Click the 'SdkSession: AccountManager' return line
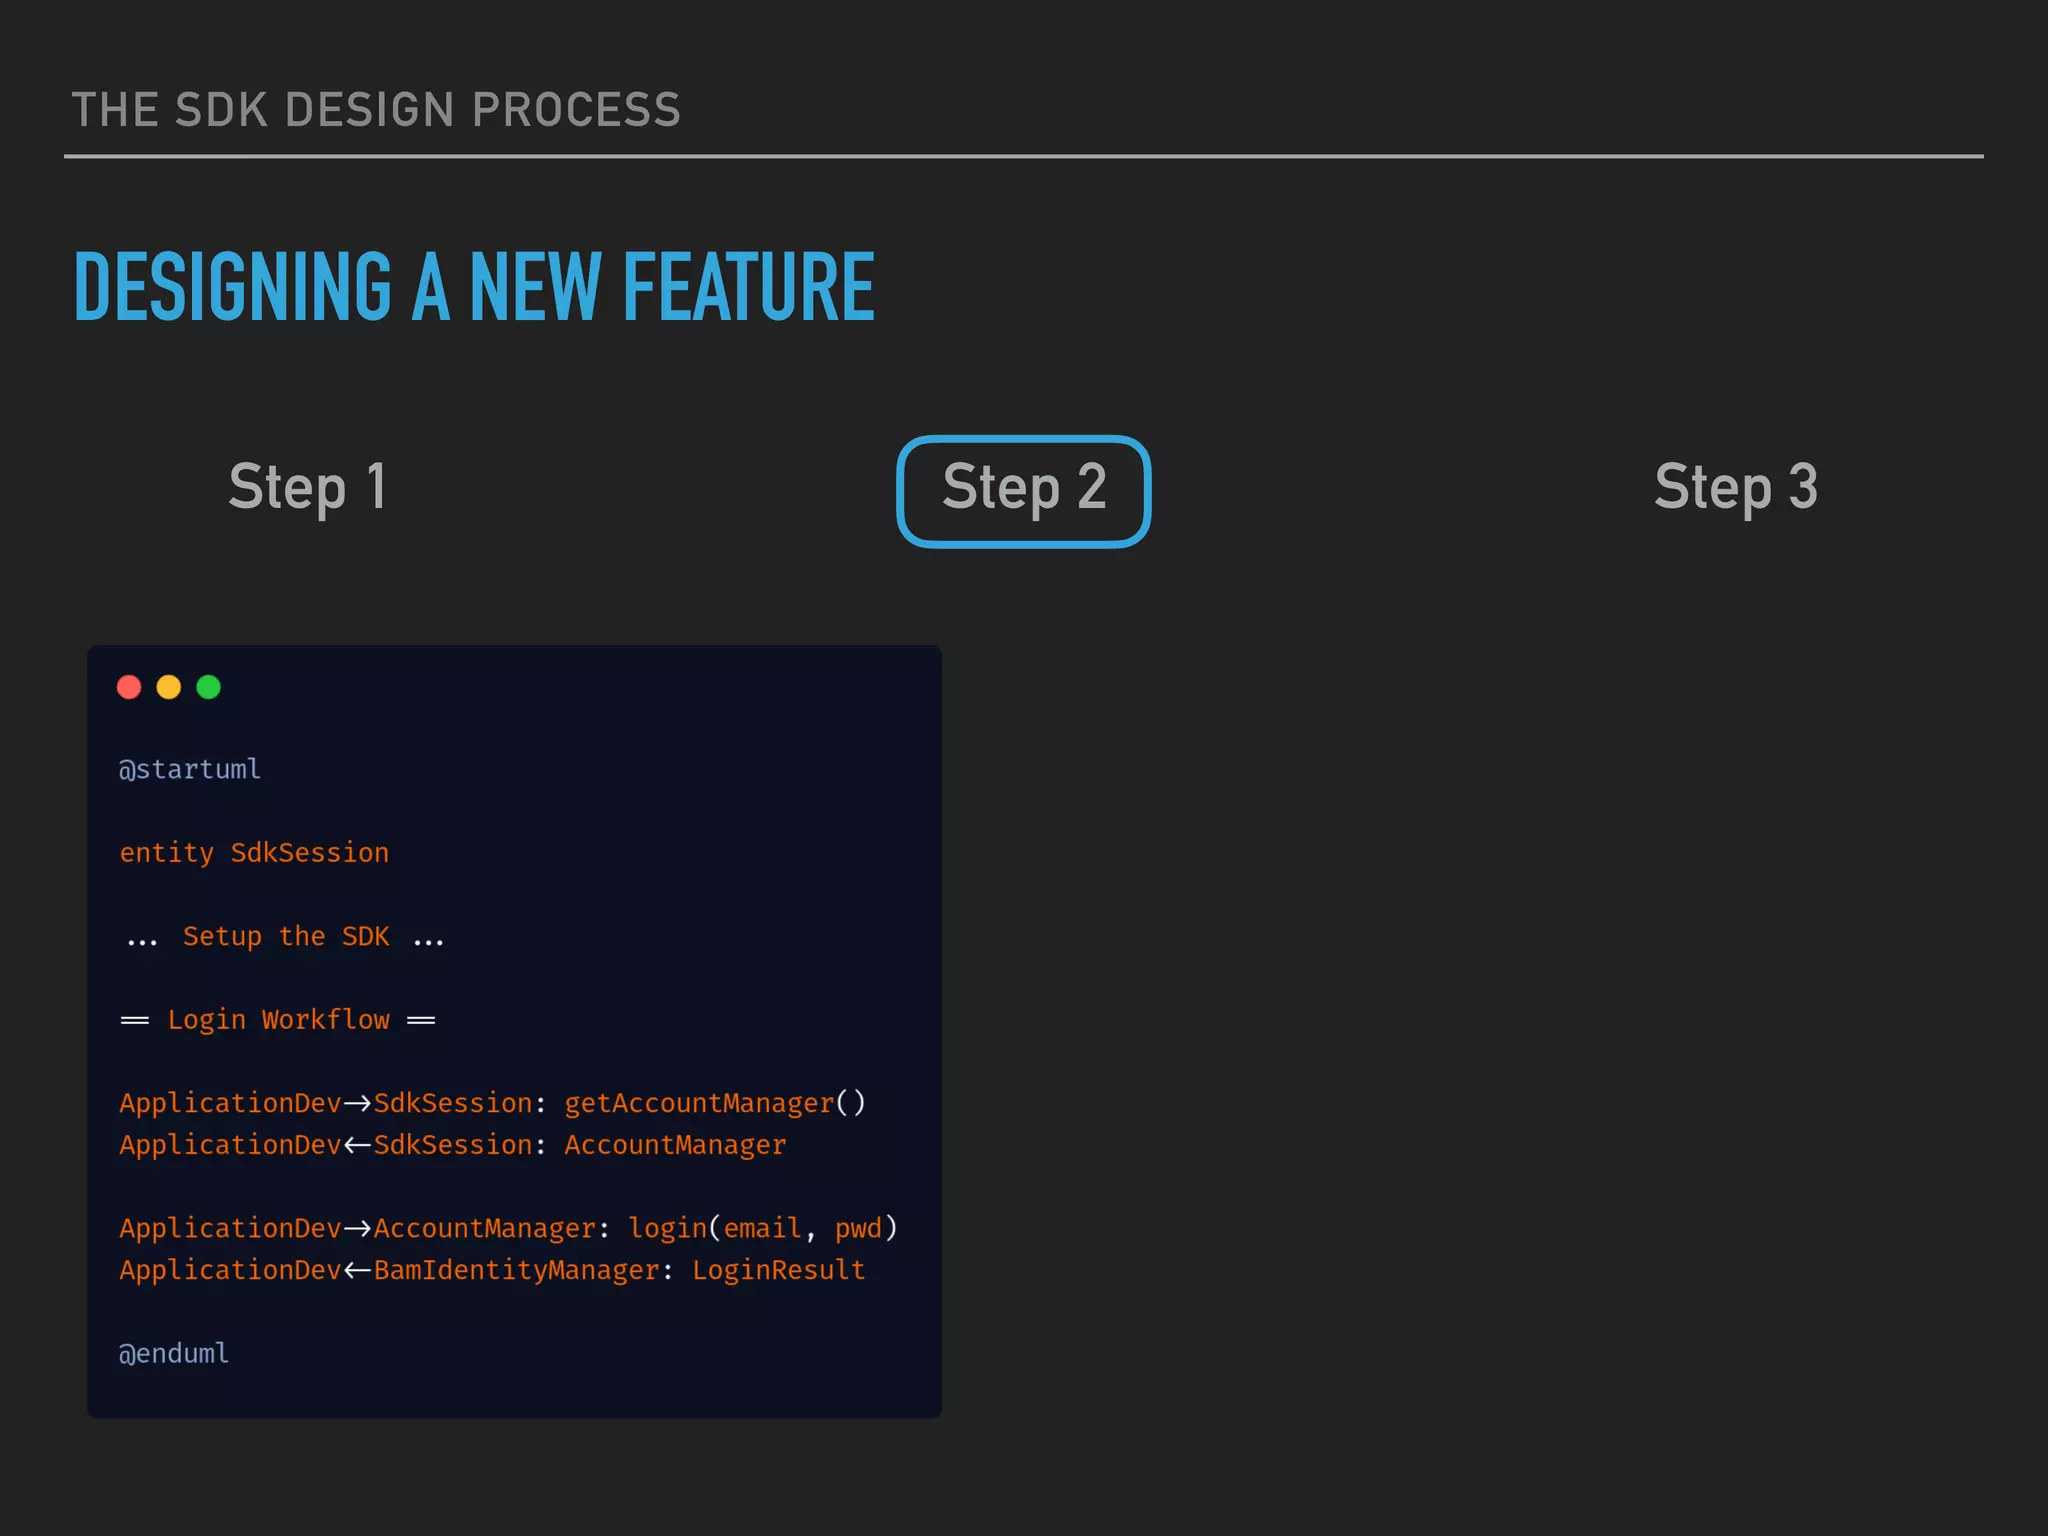2048x1536 pixels. tap(453, 1145)
